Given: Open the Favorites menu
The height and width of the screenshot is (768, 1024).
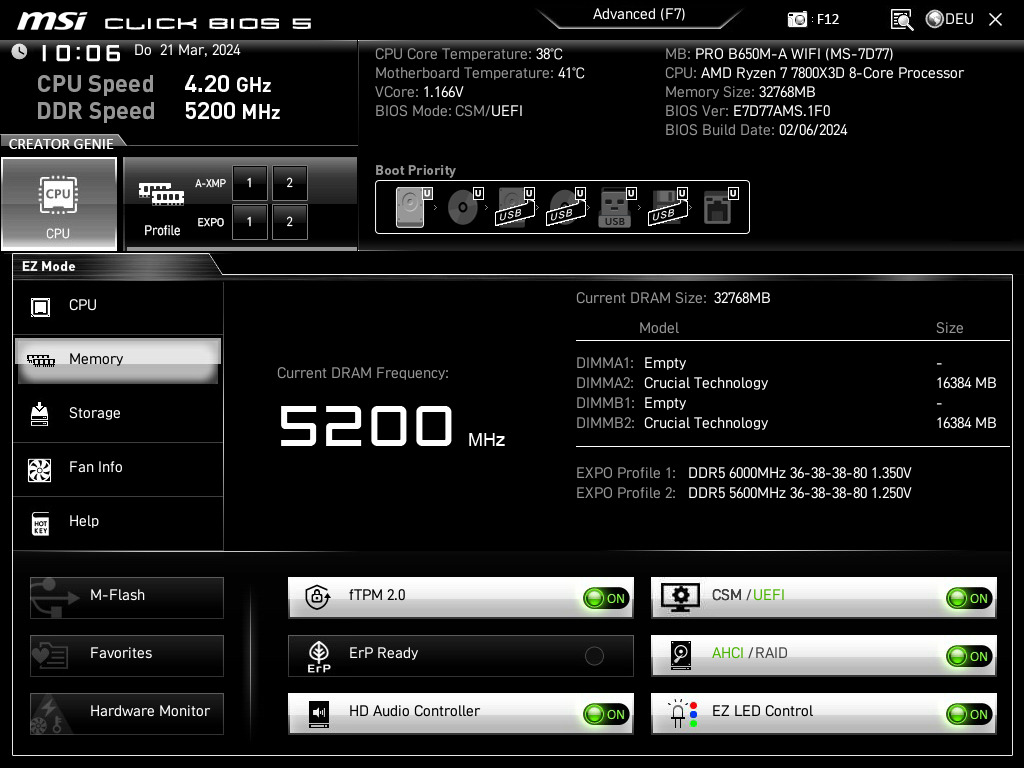Looking at the screenshot, I should pos(127,656).
